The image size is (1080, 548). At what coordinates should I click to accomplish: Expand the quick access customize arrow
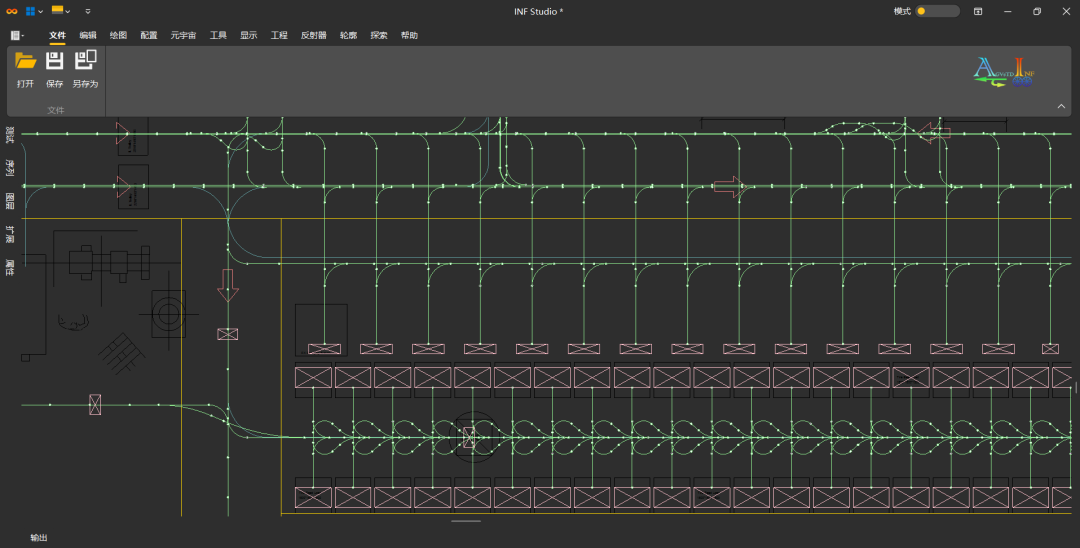click(x=88, y=11)
